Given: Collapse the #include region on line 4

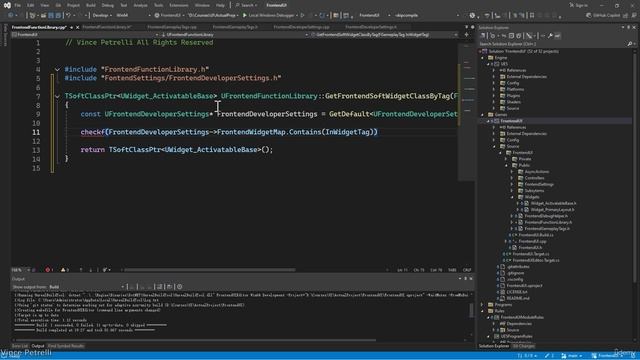Looking at the screenshot, I should pyautogui.click(x=57, y=69).
